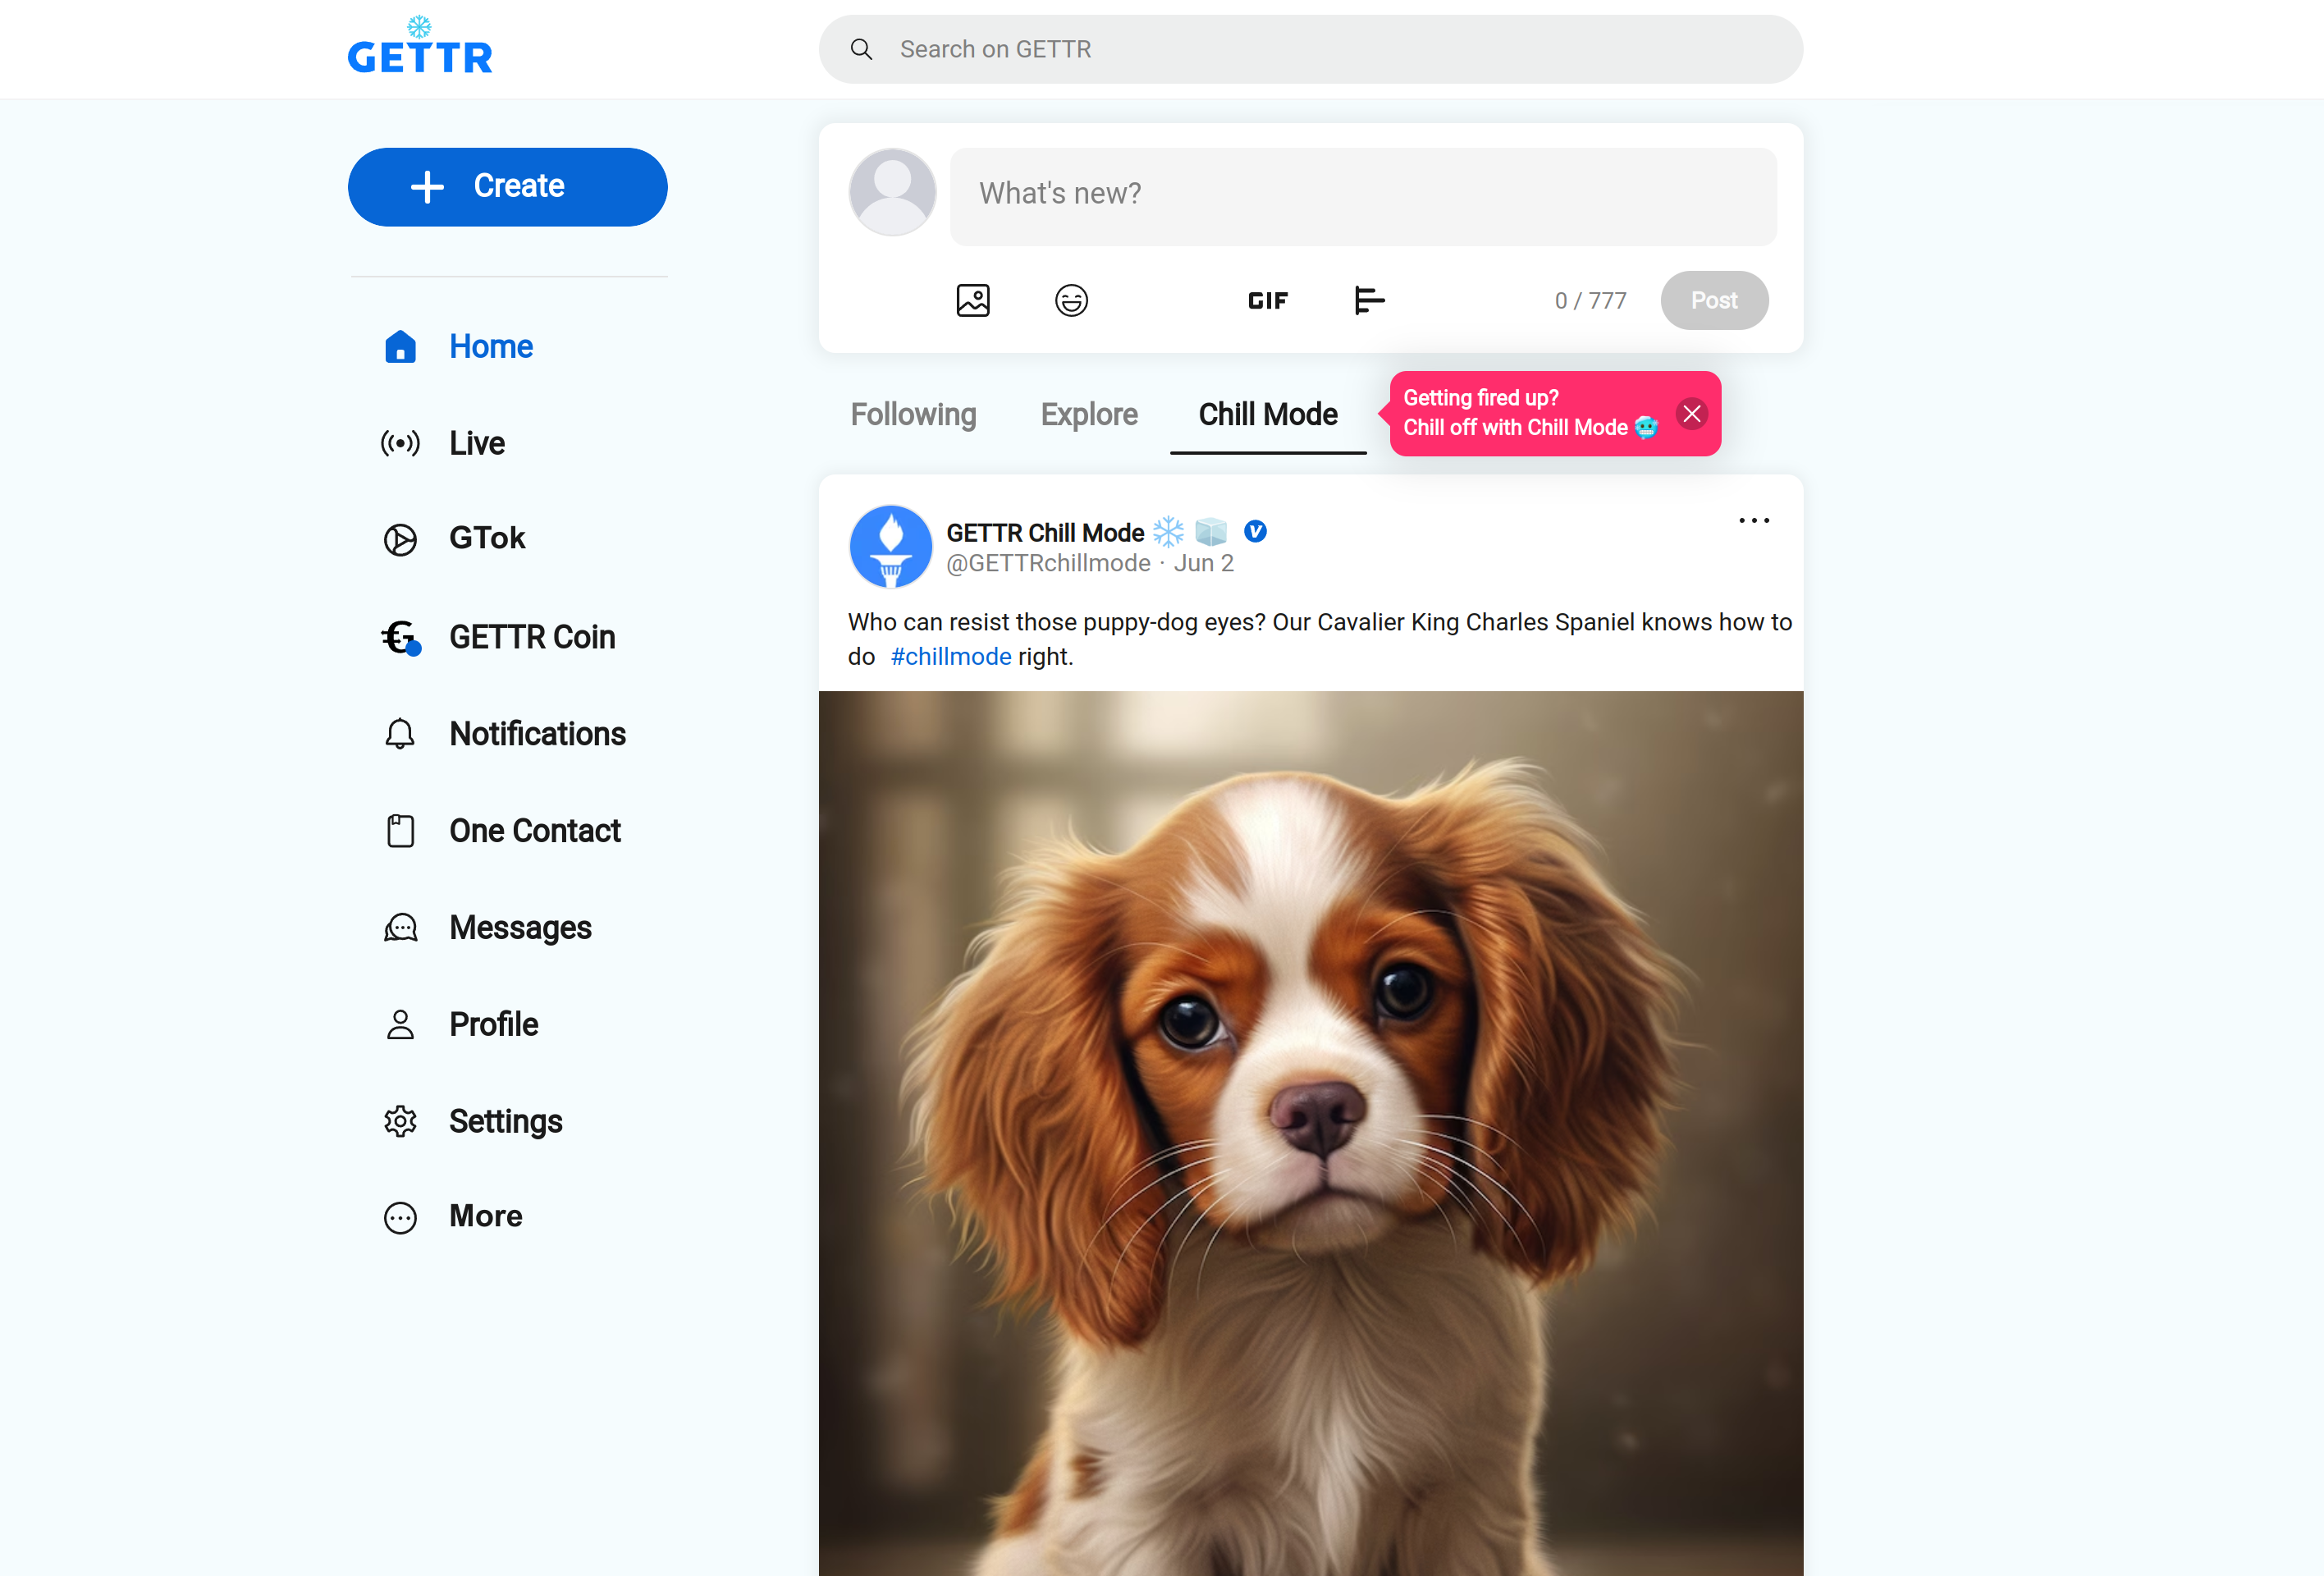Screen dimensions: 2324x1576
Task: Click the Notifications bell icon
Action: pyautogui.click(x=400, y=734)
